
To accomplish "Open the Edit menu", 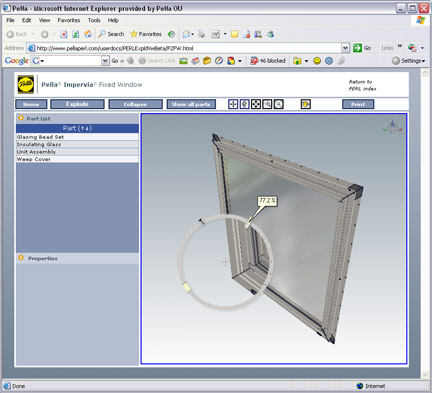I will tap(26, 20).
